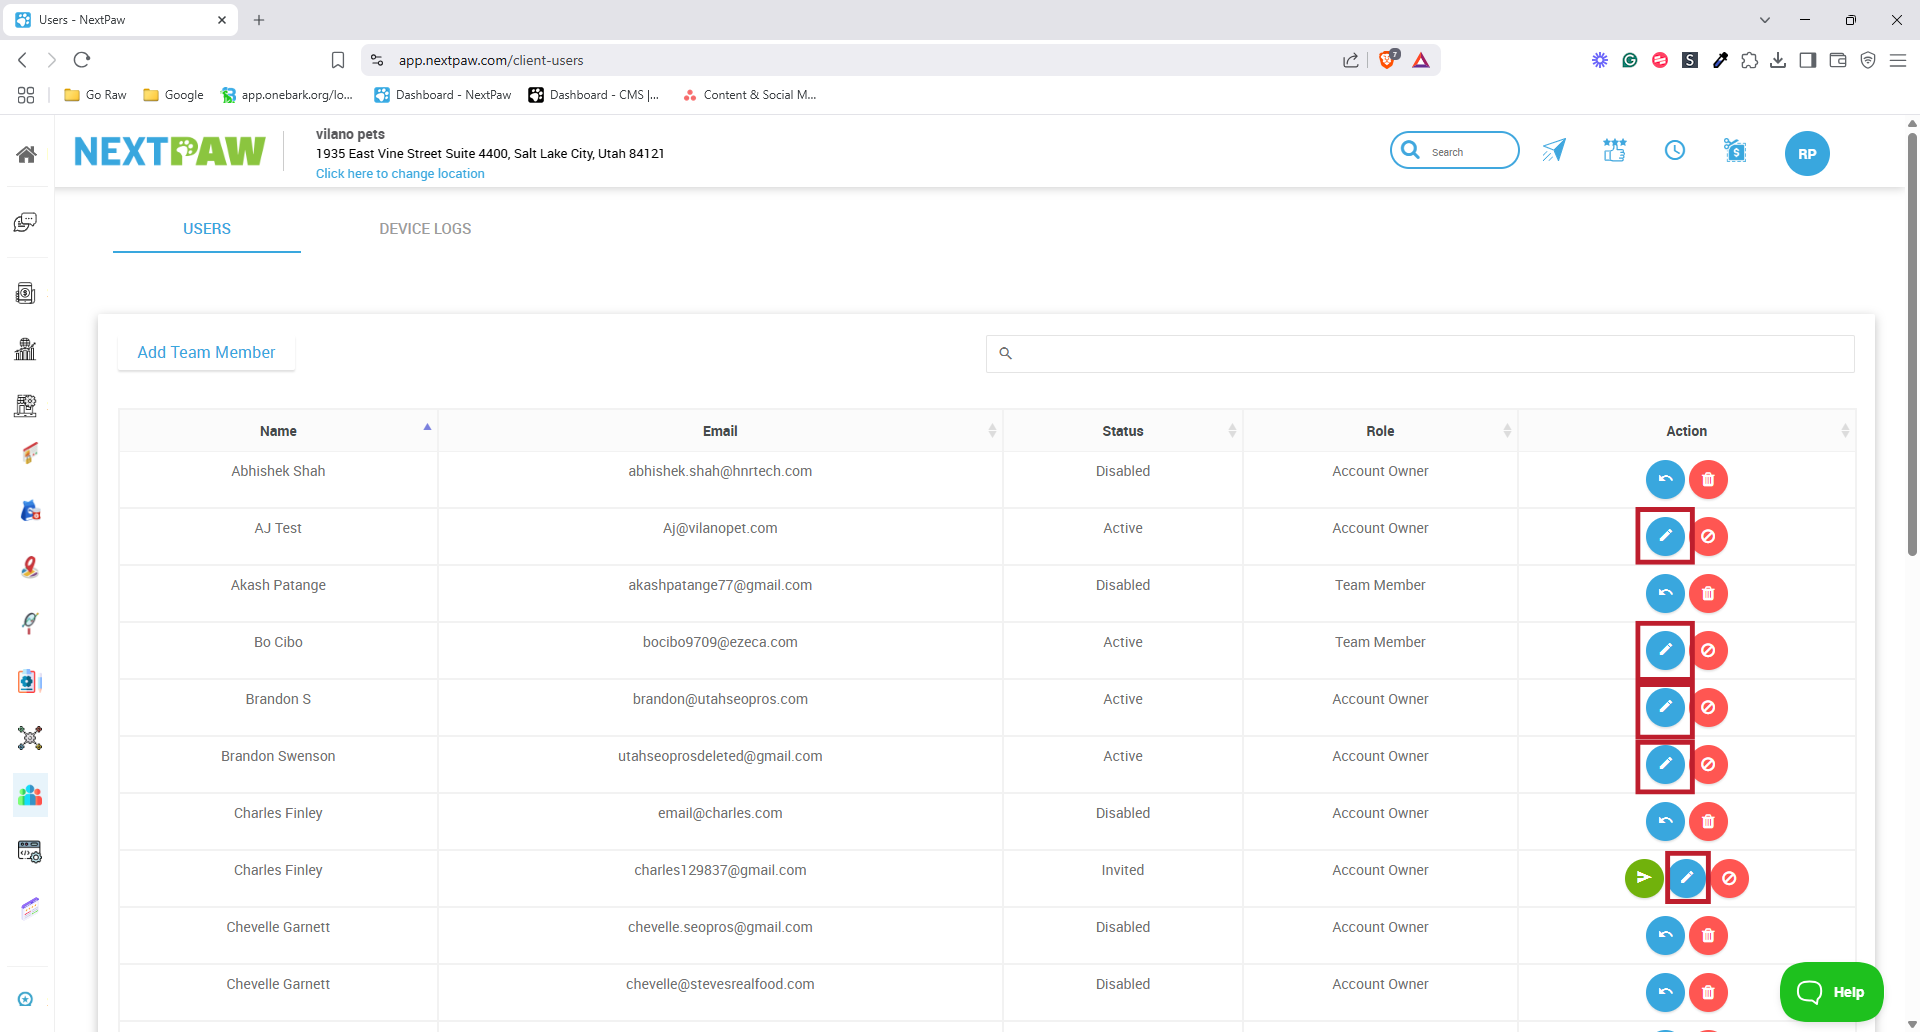Resend invite to charles129837@gmail.com
Viewport: 1920px width, 1032px height.
click(x=1644, y=878)
